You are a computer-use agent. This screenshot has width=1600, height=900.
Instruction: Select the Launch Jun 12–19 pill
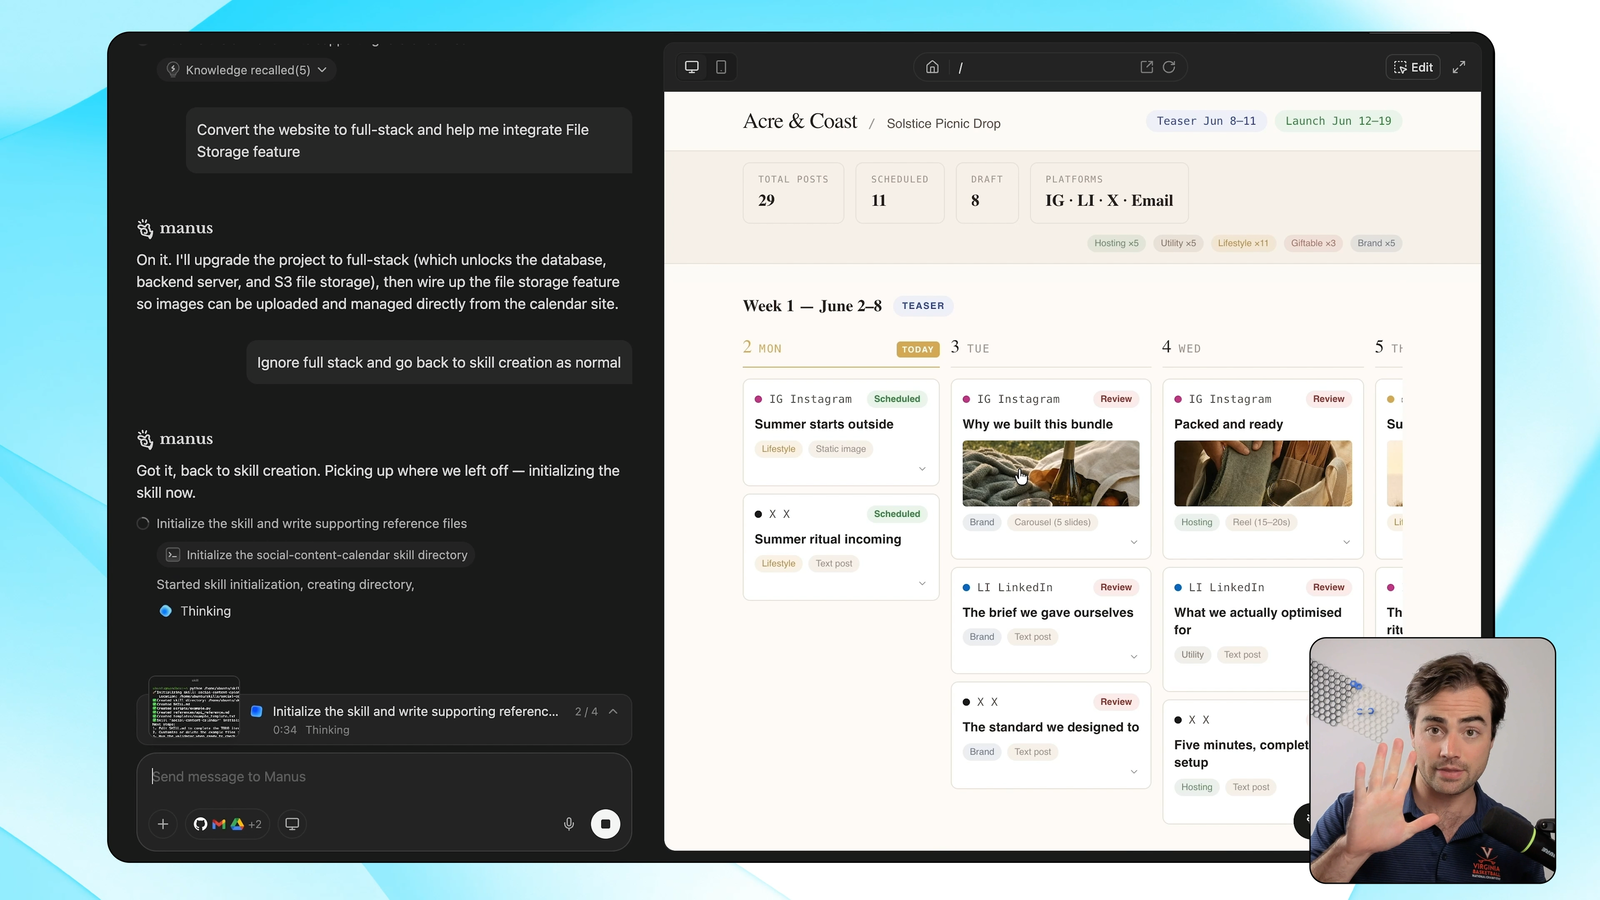[x=1338, y=121]
